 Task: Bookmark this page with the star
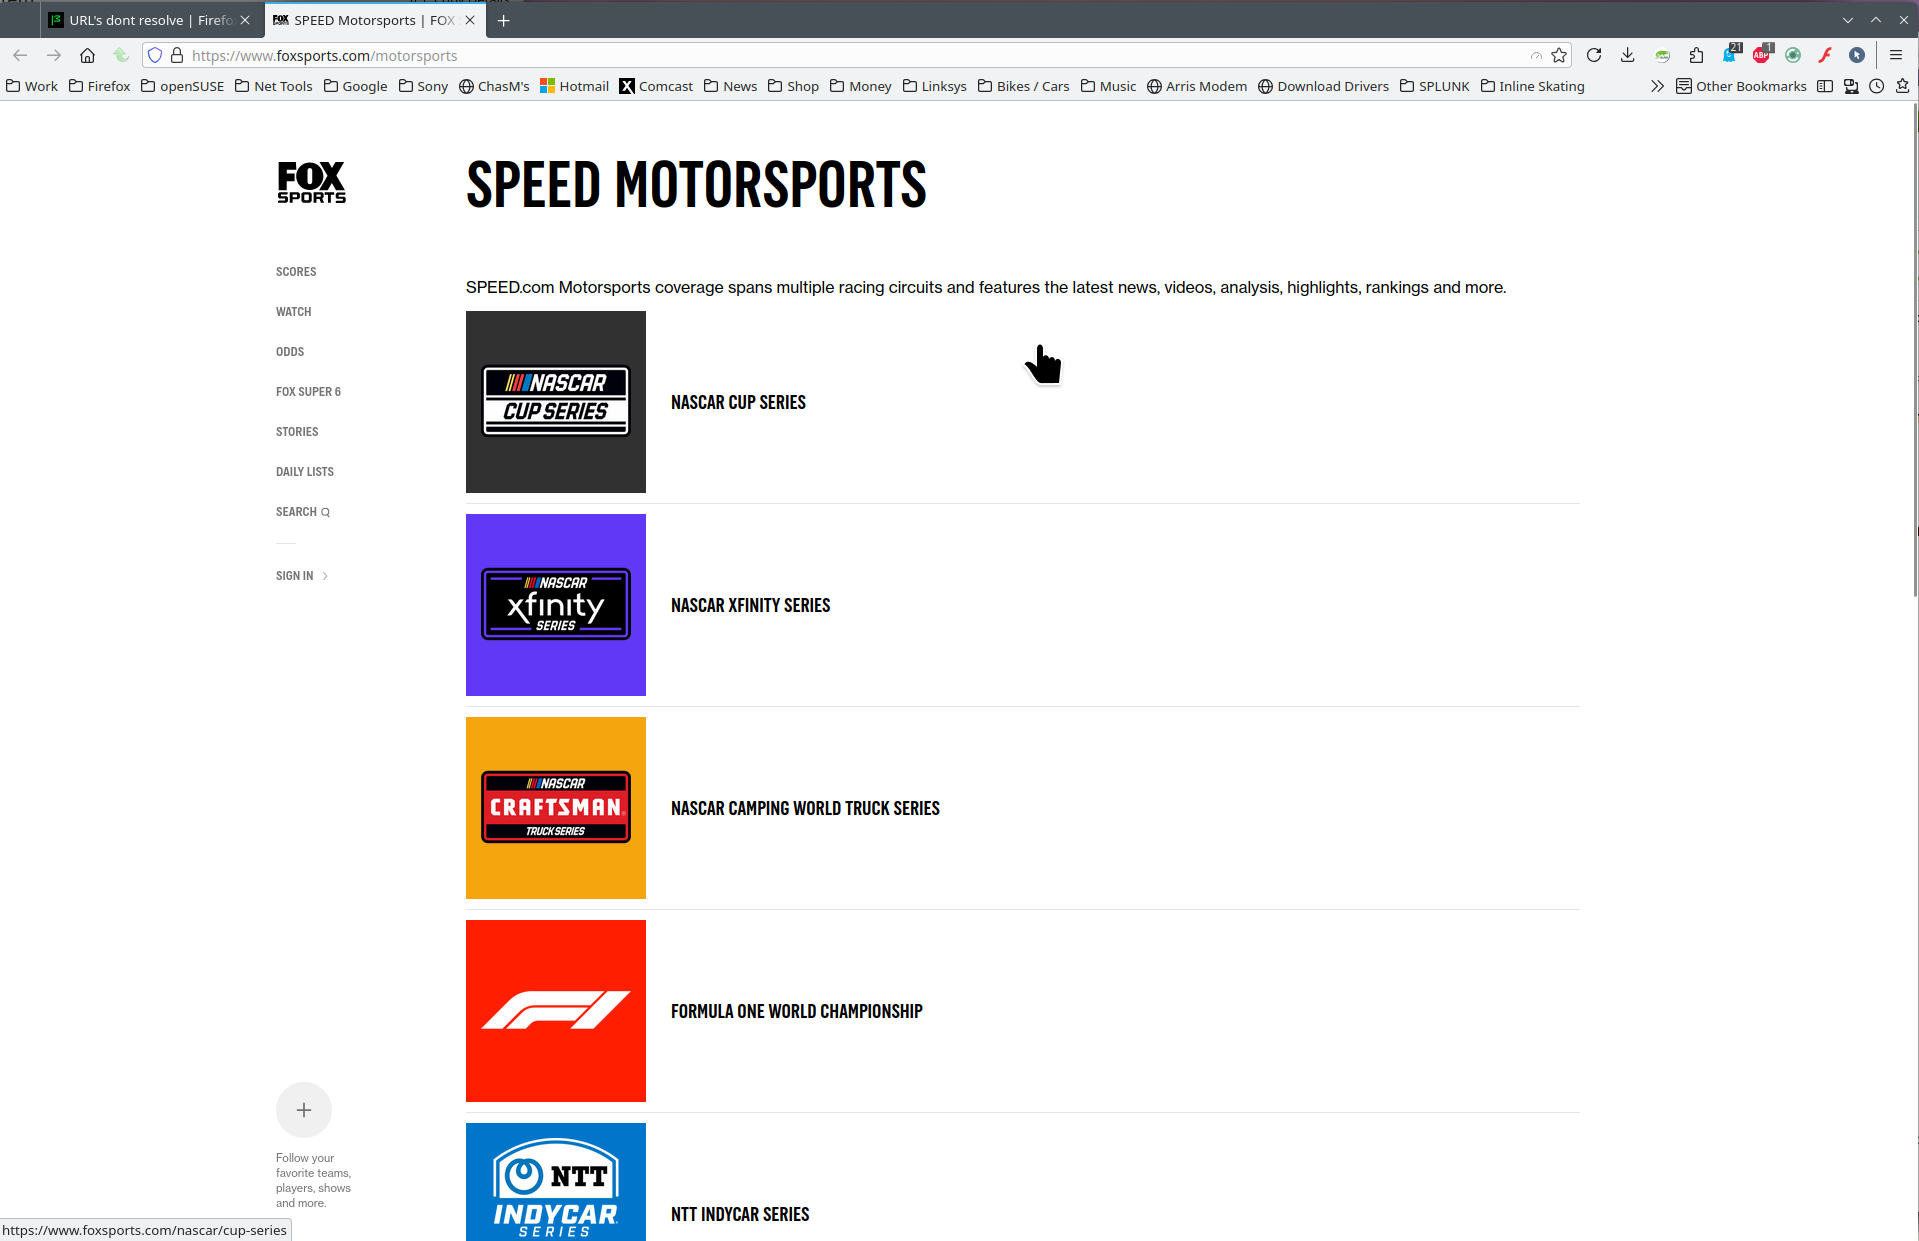(x=1559, y=56)
